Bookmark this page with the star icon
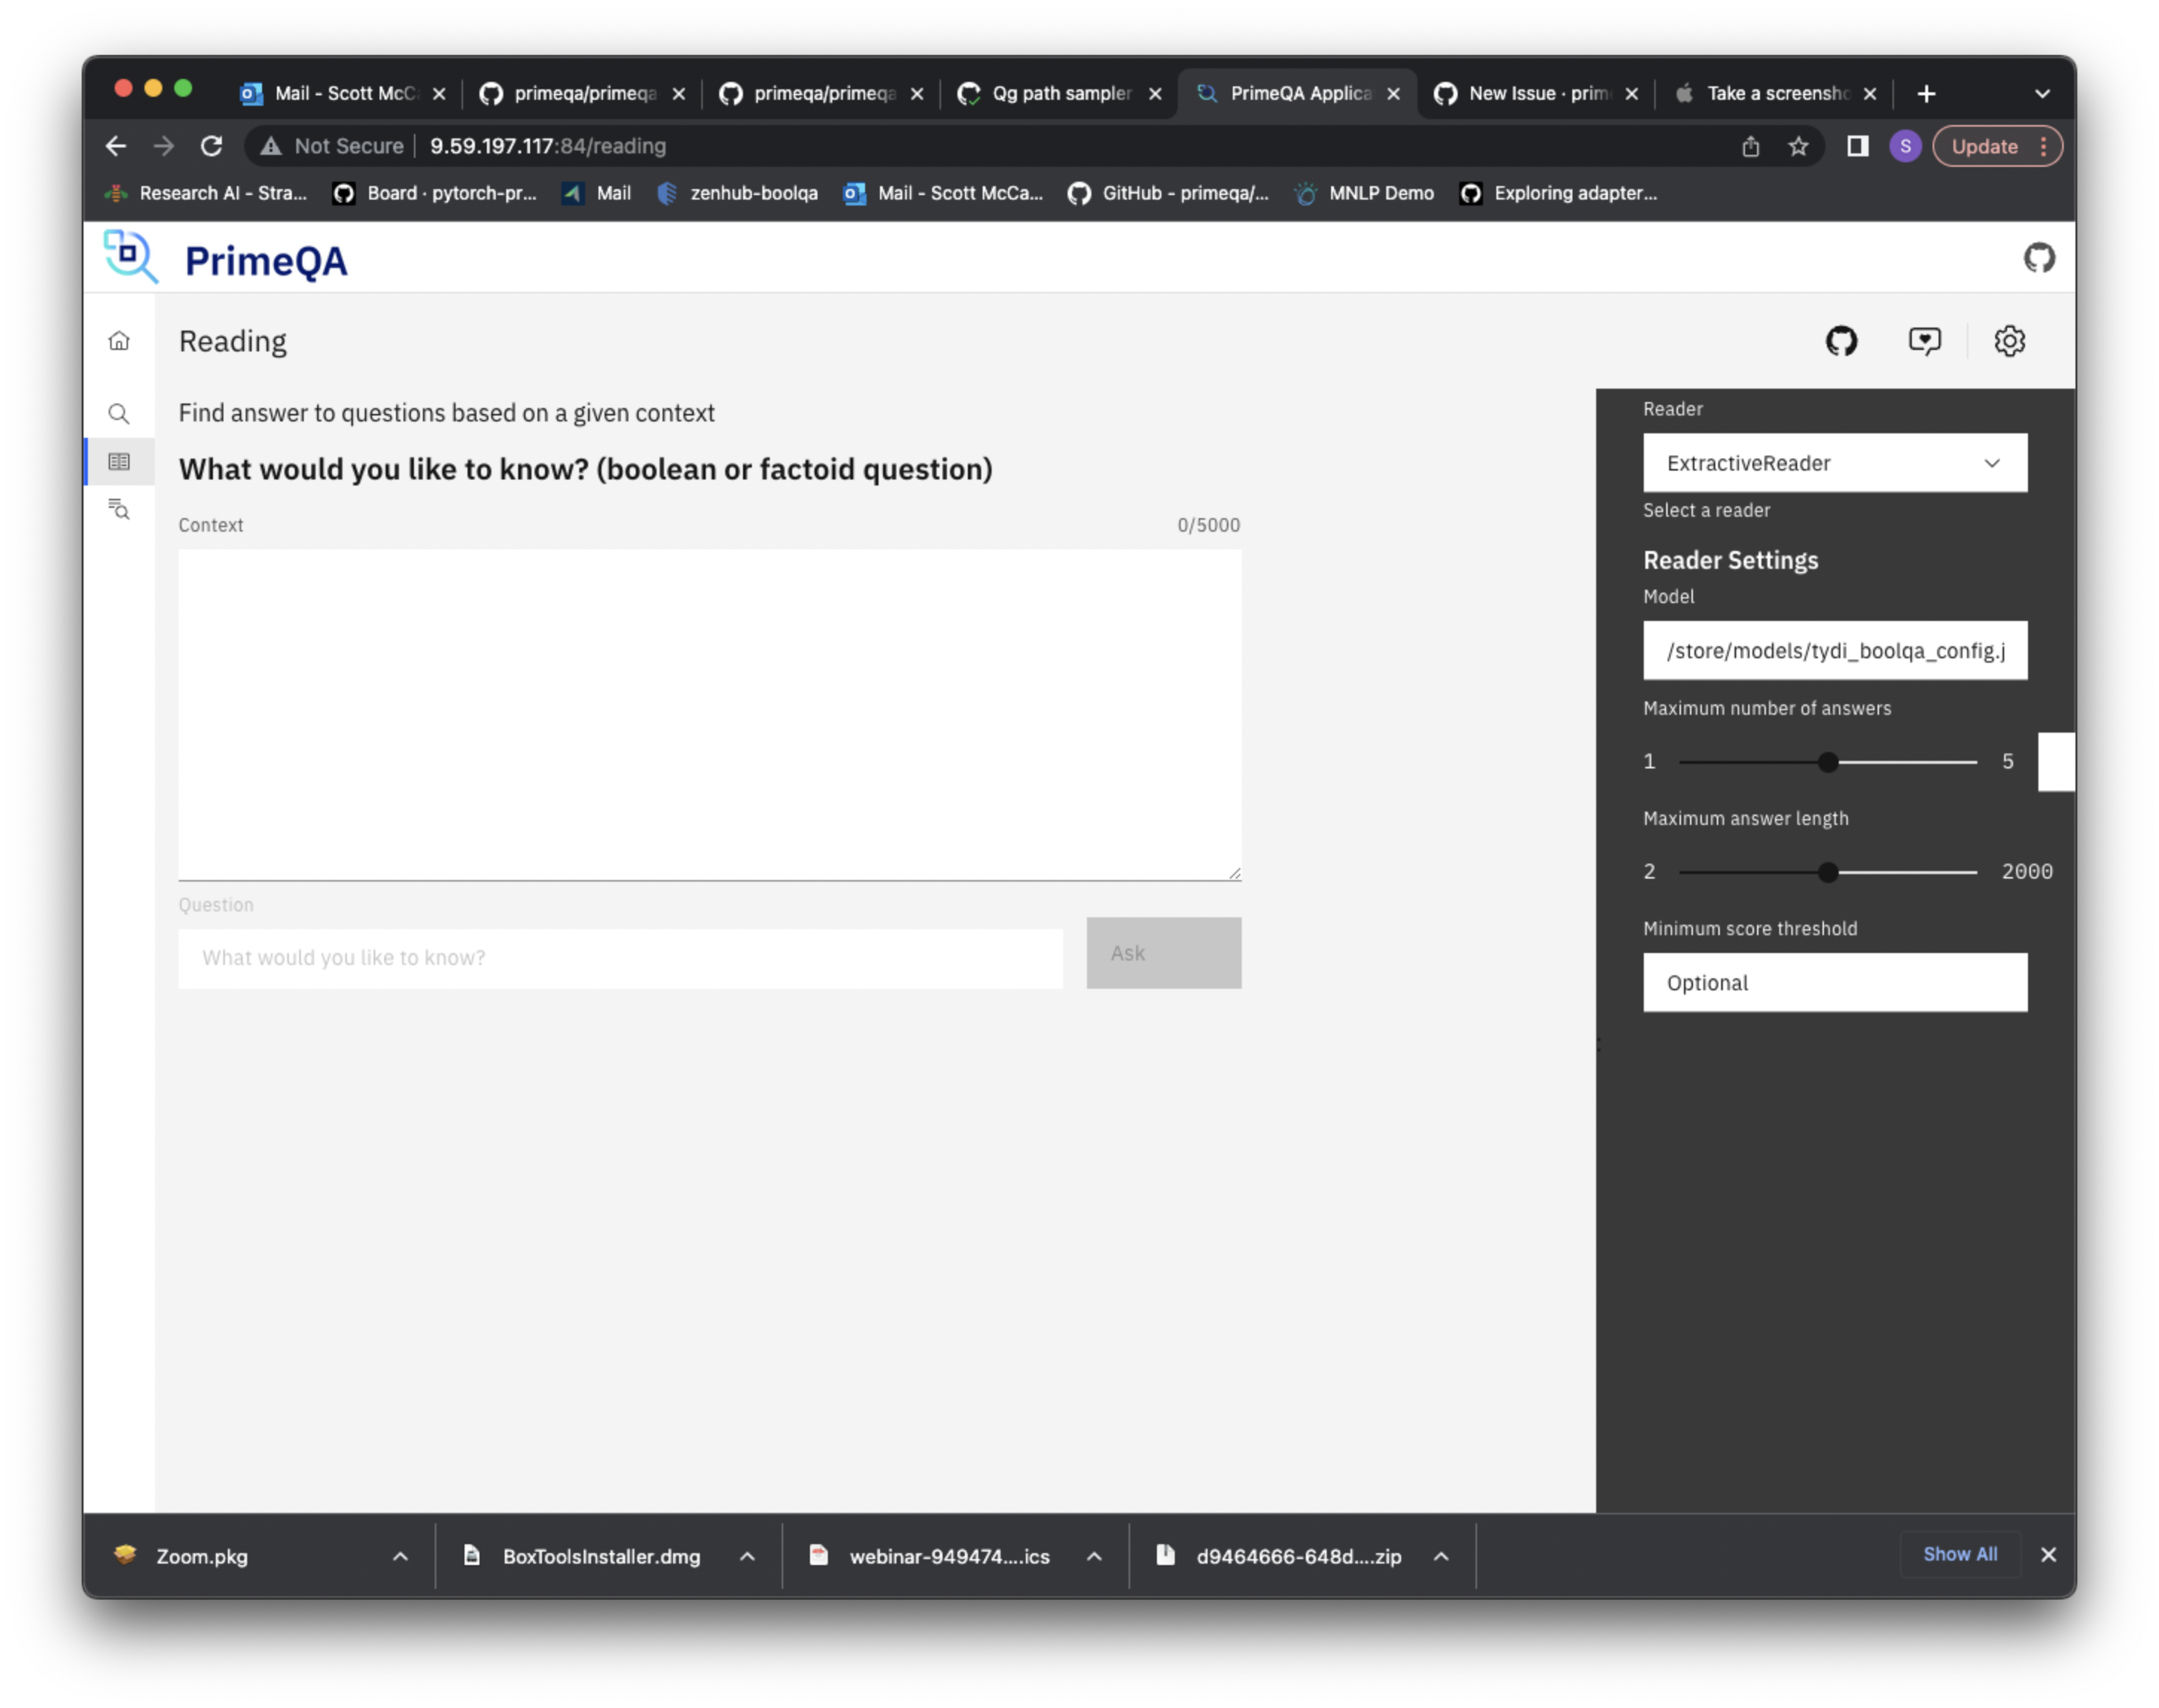 (x=1797, y=146)
